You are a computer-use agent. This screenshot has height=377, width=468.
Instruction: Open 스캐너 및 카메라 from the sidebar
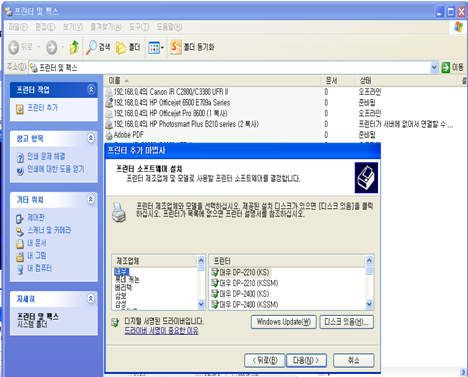[49, 230]
